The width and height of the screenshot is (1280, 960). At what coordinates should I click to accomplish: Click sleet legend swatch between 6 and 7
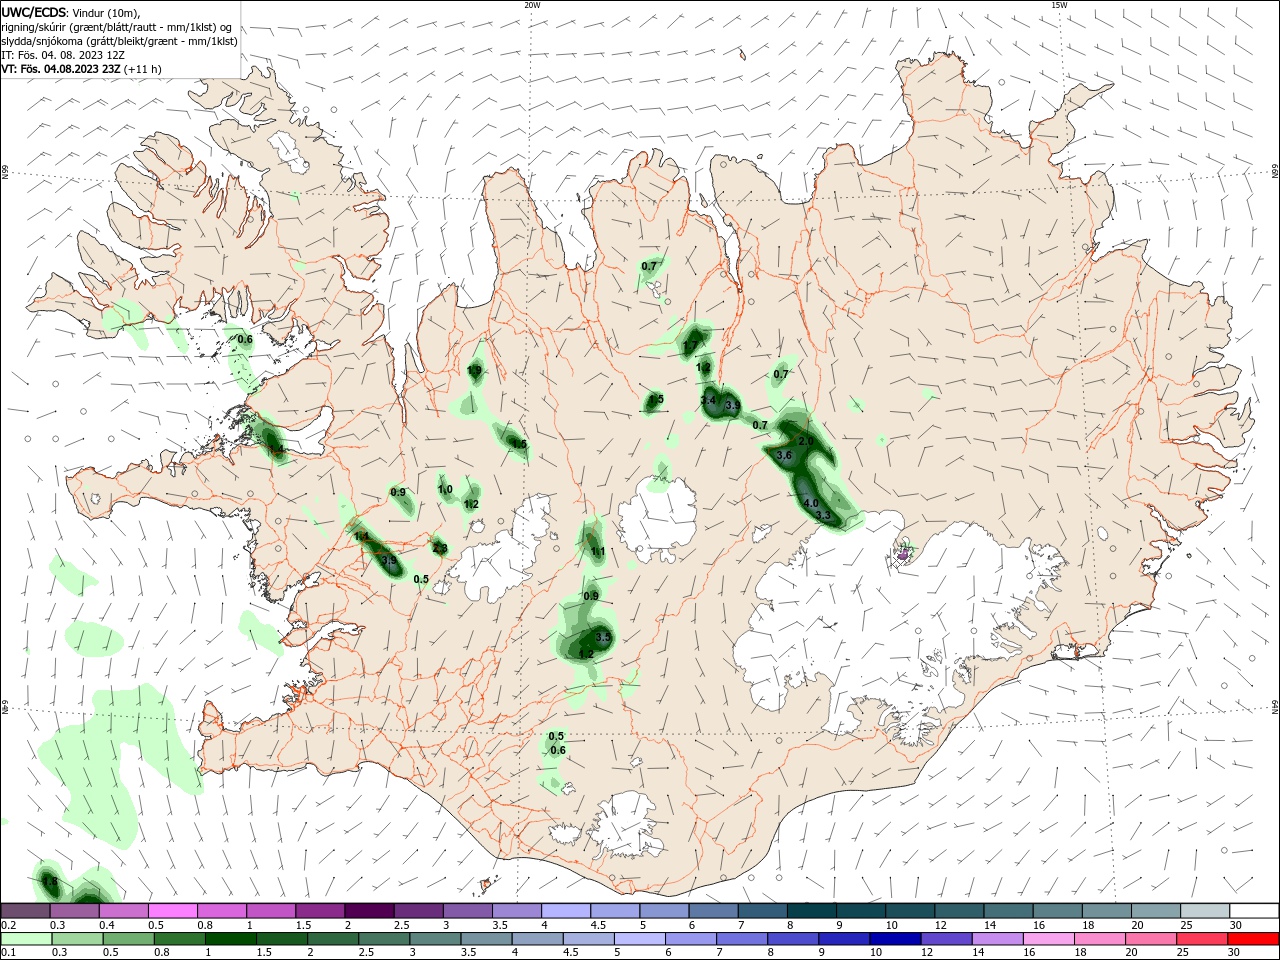click(713, 911)
